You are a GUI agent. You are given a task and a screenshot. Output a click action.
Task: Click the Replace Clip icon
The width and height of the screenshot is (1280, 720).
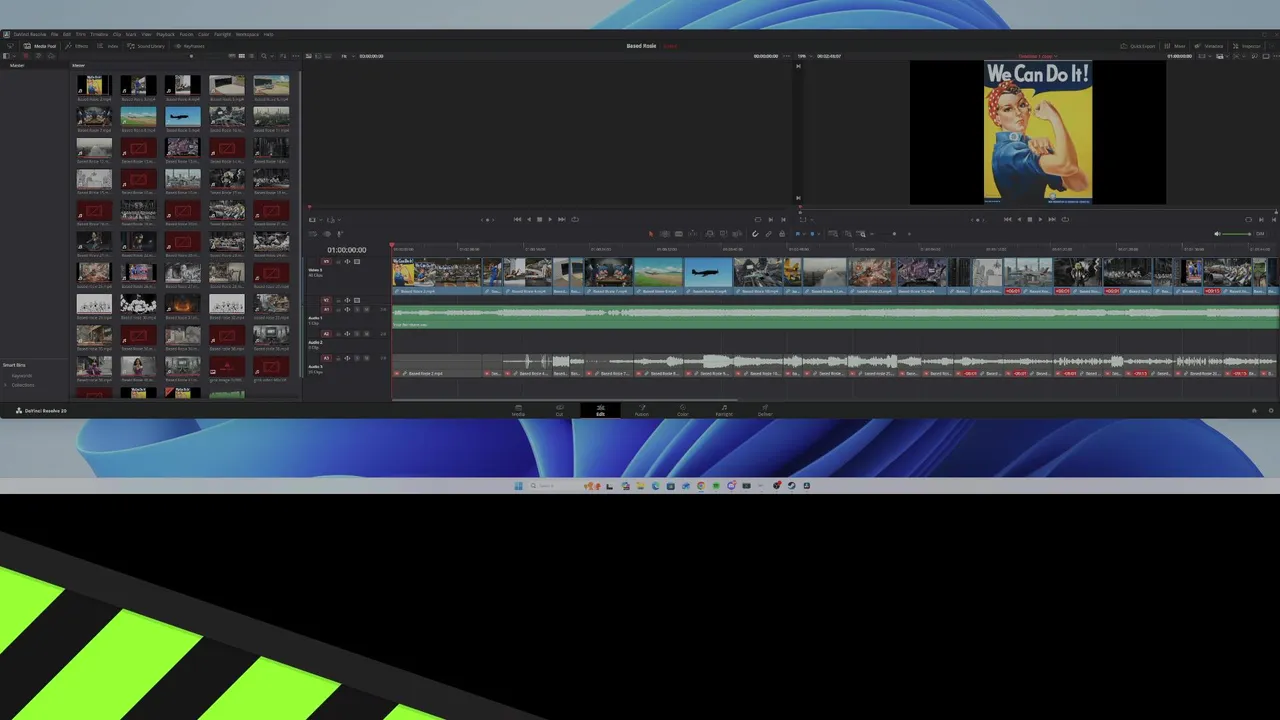click(737, 234)
